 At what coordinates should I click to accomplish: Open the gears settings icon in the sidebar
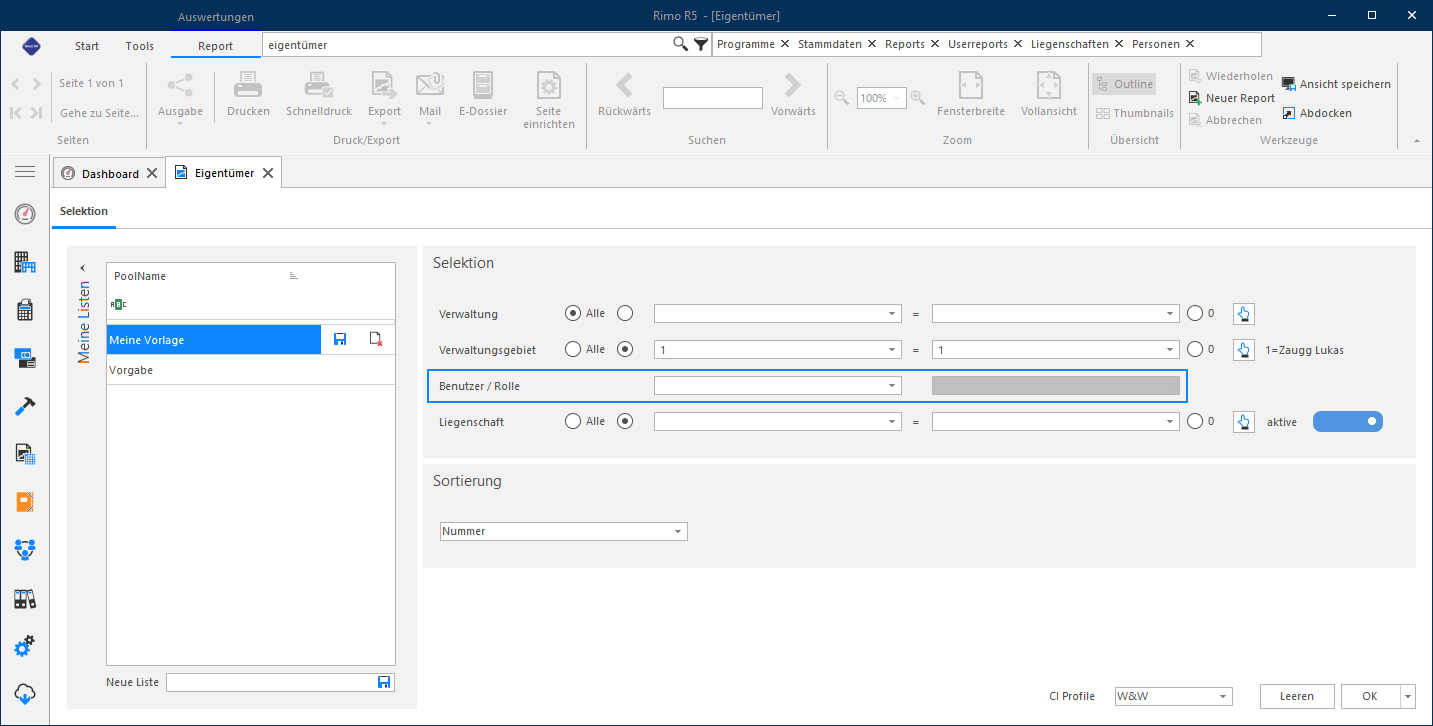point(25,646)
